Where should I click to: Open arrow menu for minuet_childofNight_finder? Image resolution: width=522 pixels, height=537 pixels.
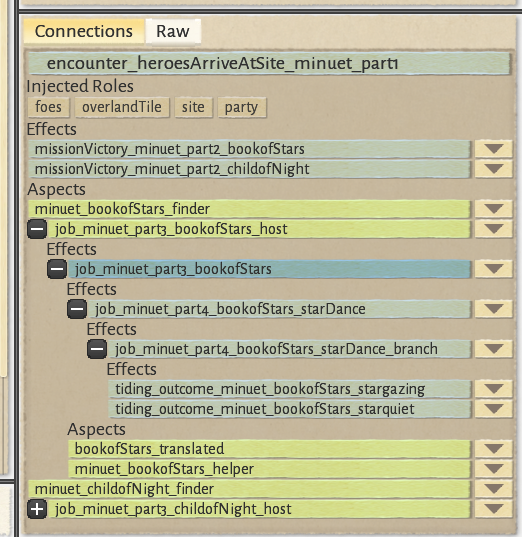[494, 489]
